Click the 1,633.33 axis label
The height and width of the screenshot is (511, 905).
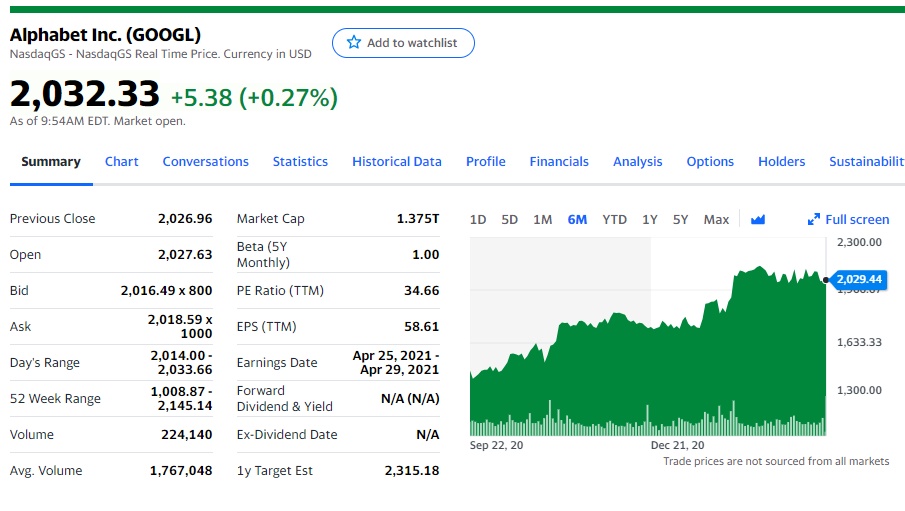(859, 342)
